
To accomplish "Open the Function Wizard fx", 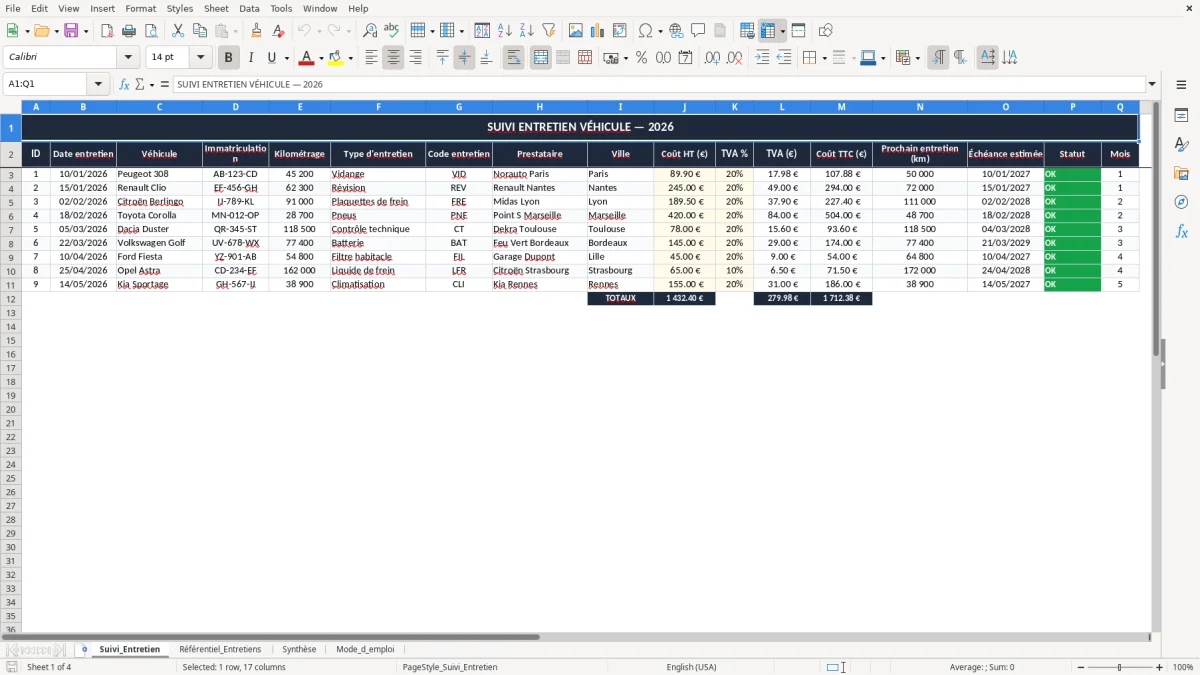I will tap(125, 85).
